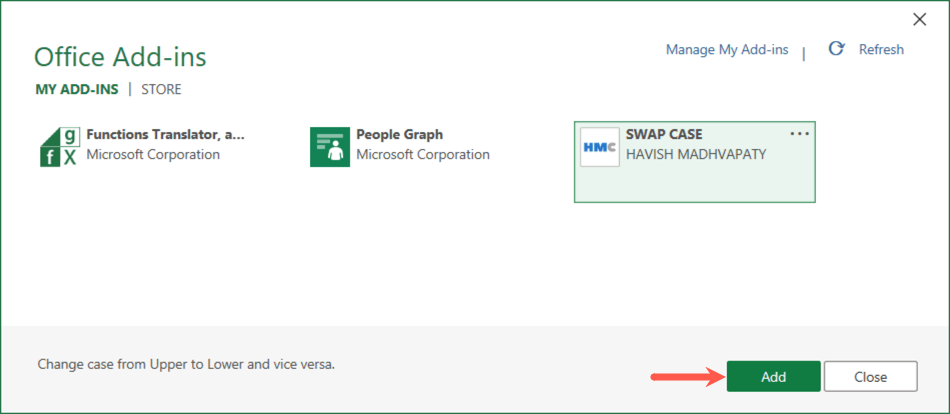Viewport: 950px width, 414px height.
Task: Open the three-dot options on SWAP CASE
Action: pyautogui.click(x=799, y=133)
